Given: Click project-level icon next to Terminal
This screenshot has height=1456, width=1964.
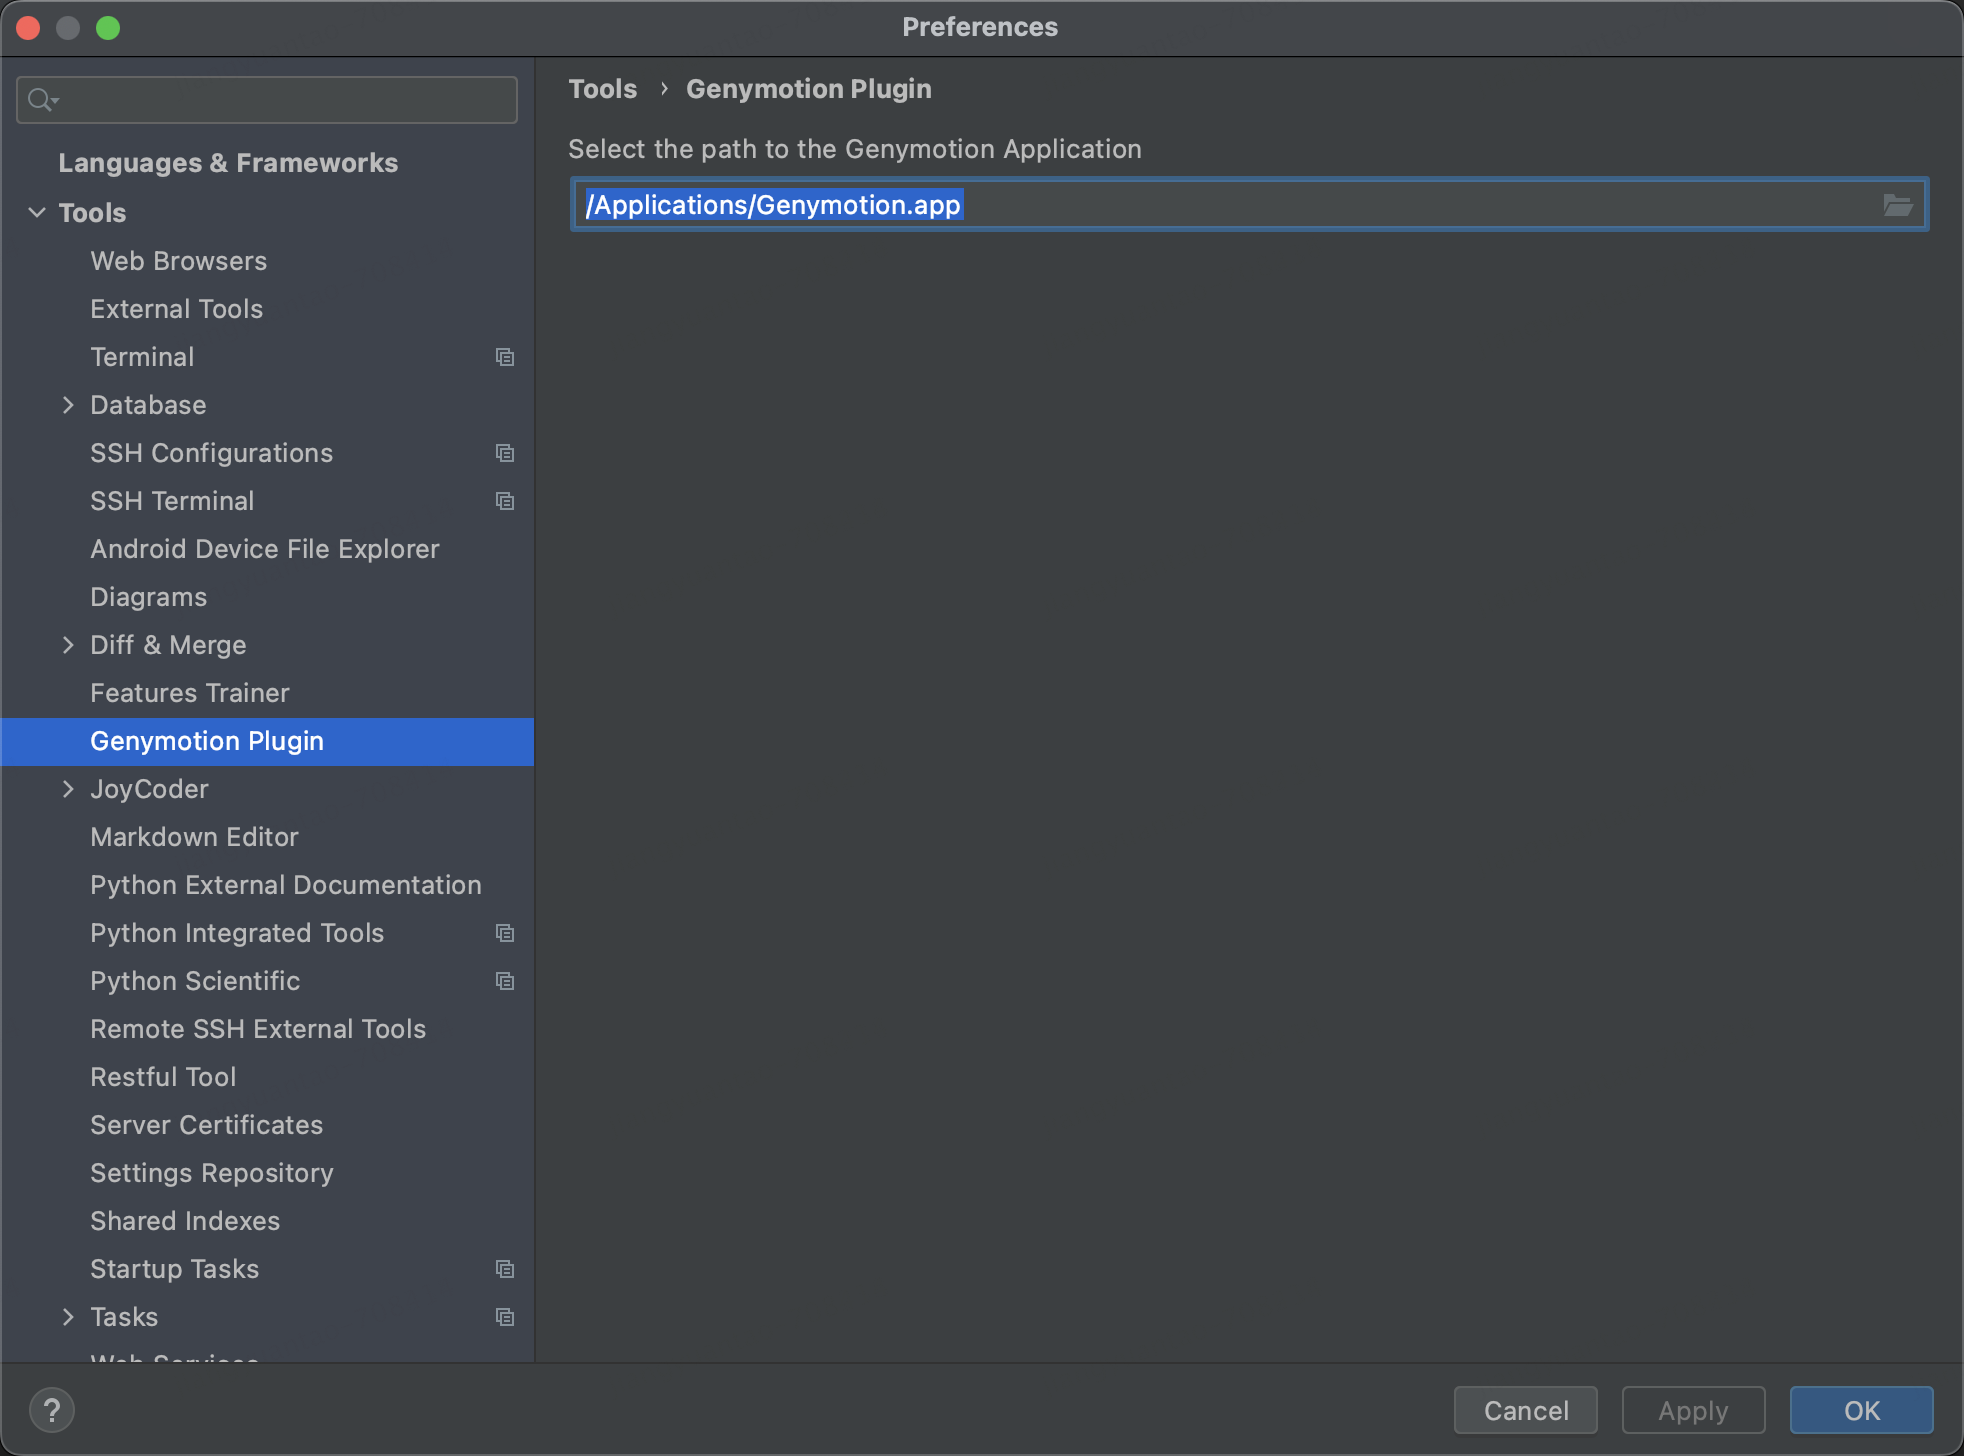Looking at the screenshot, I should (x=505, y=357).
